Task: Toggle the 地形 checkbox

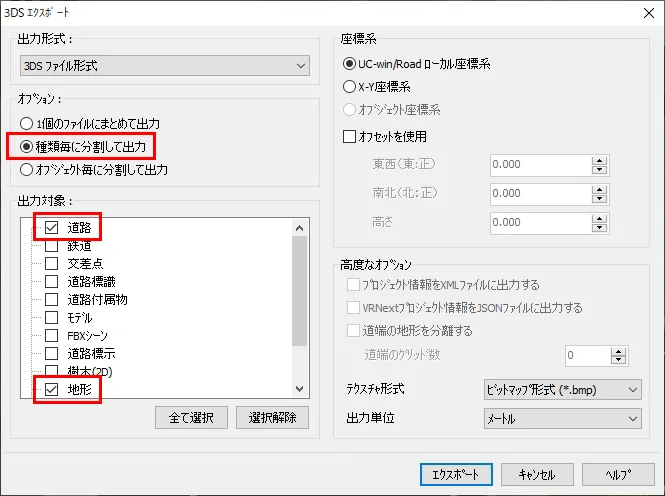Action: pyautogui.click(x=51, y=389)
